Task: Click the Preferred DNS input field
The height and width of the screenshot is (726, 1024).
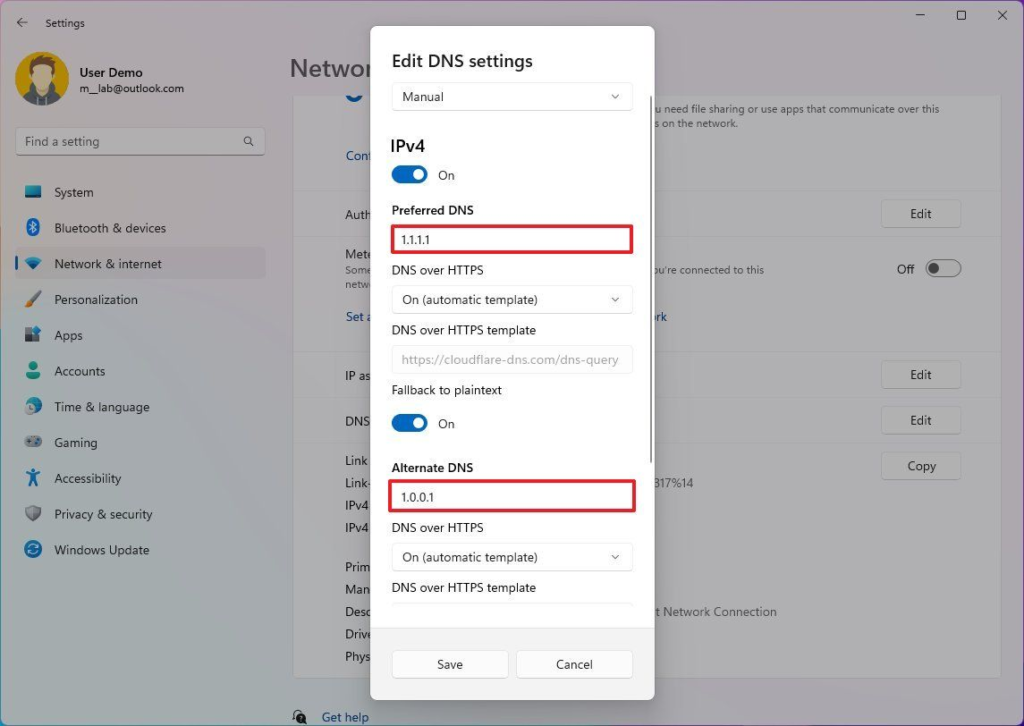Action: pos(512,240)
